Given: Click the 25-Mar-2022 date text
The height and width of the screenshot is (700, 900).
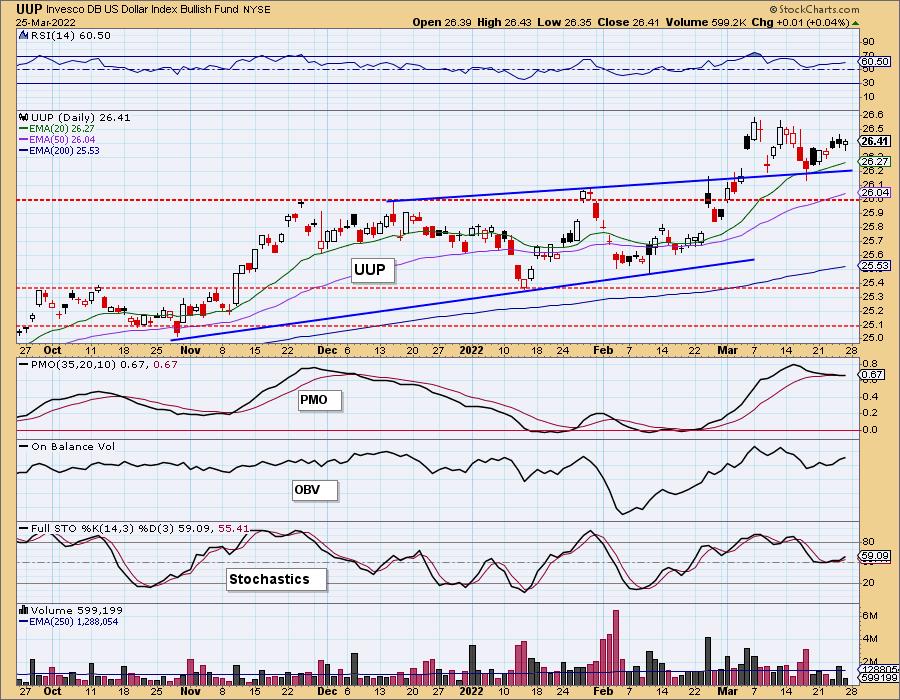Looking at the screenshot, I should tap(43, 22).
